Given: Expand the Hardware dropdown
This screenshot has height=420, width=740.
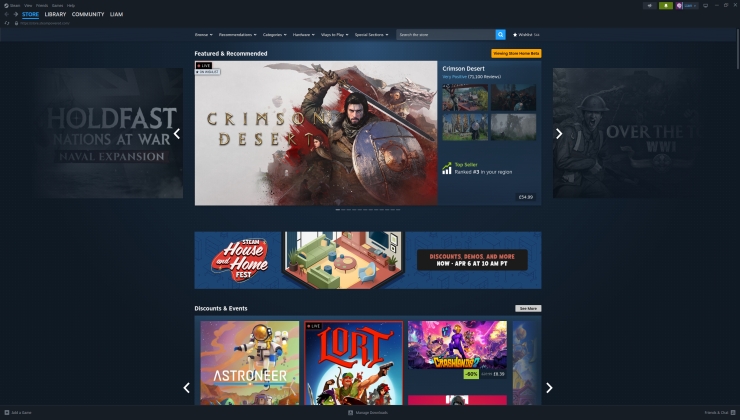Looking at the screenshot, I should point(303,34).
